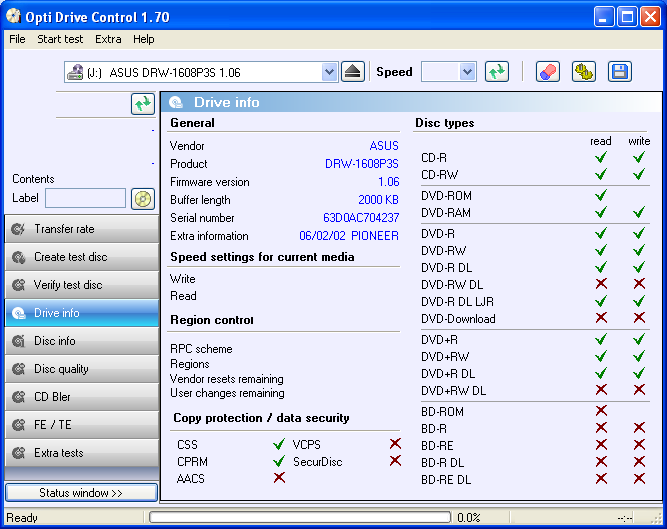Click the buffer length value 2000 KB

click(378, 200)
